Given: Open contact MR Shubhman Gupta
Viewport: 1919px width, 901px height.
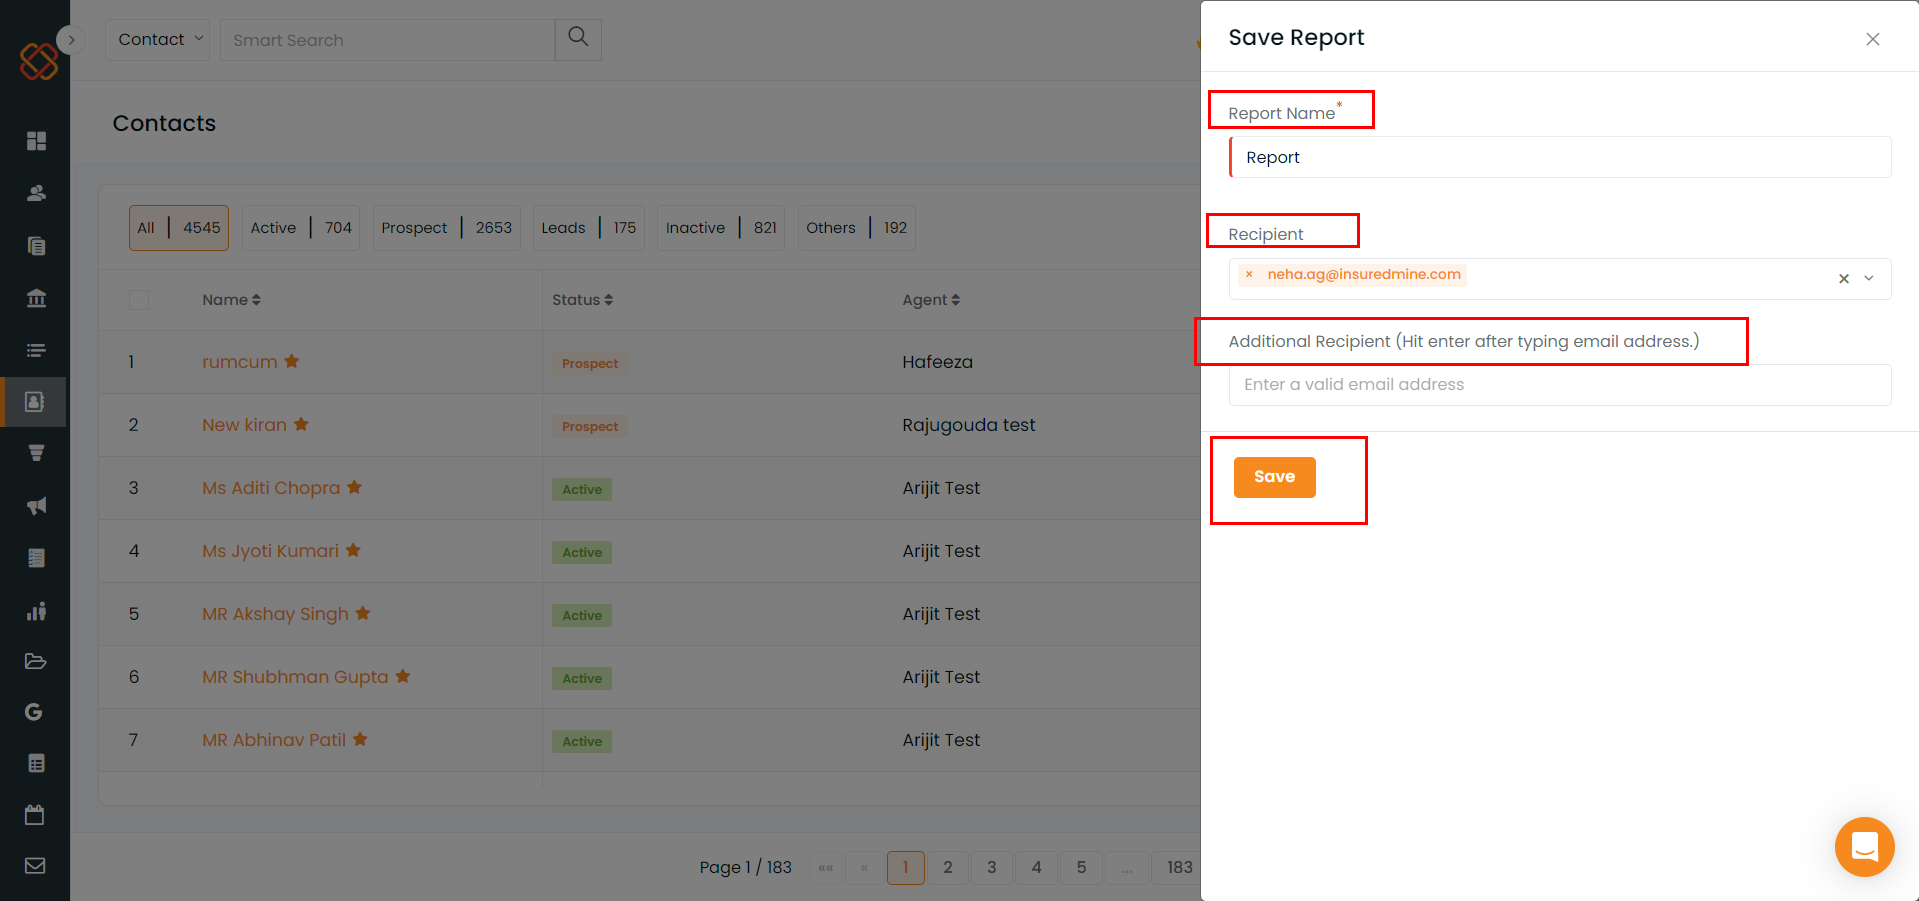Looking at the screenshot, I should (x=295, y=677).
